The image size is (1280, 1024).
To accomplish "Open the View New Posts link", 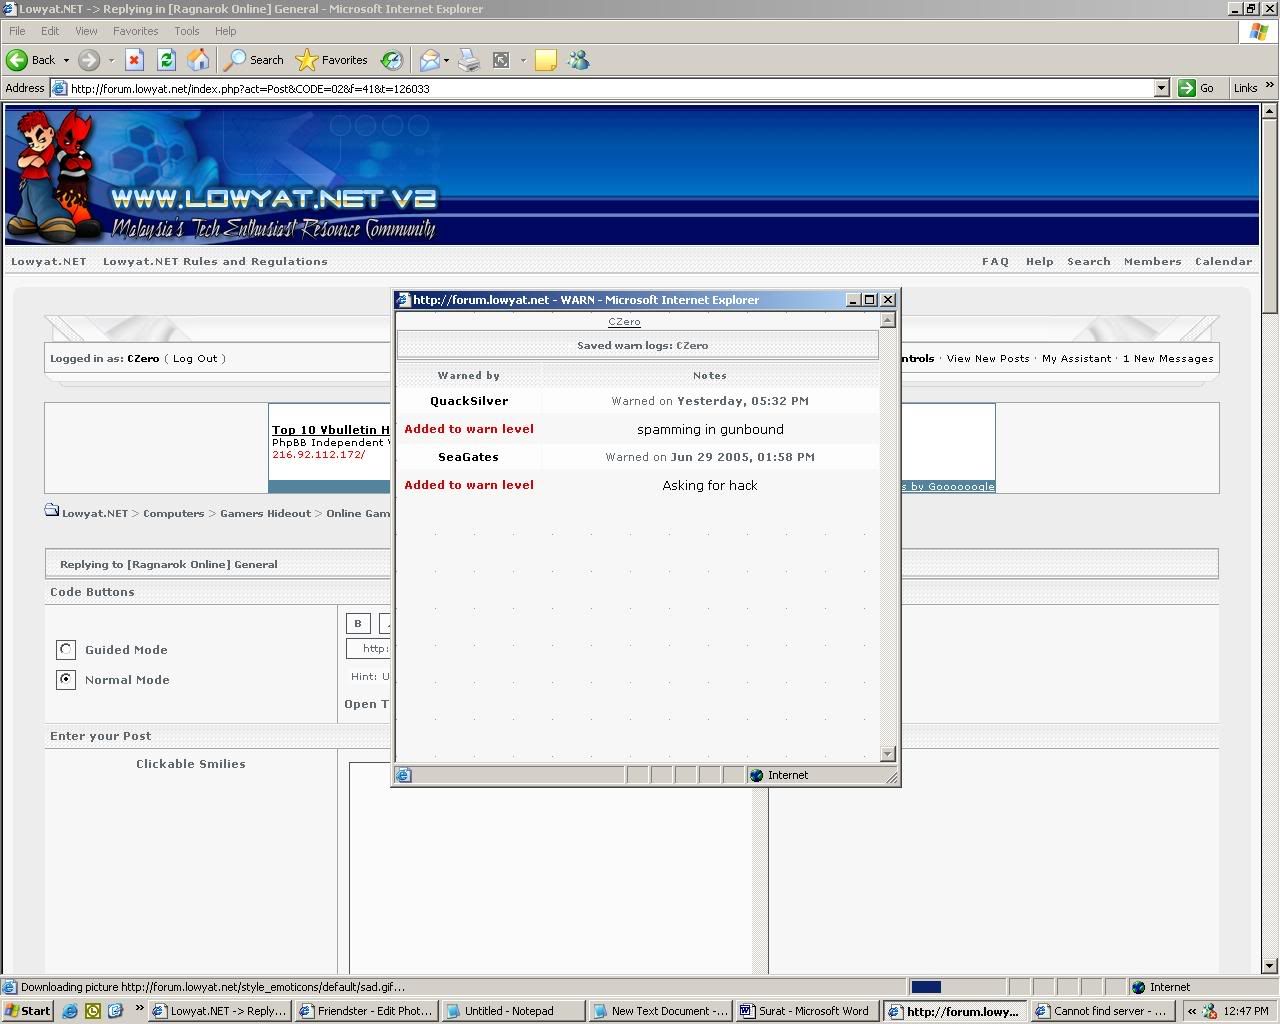I will click(x=987, y=359).
